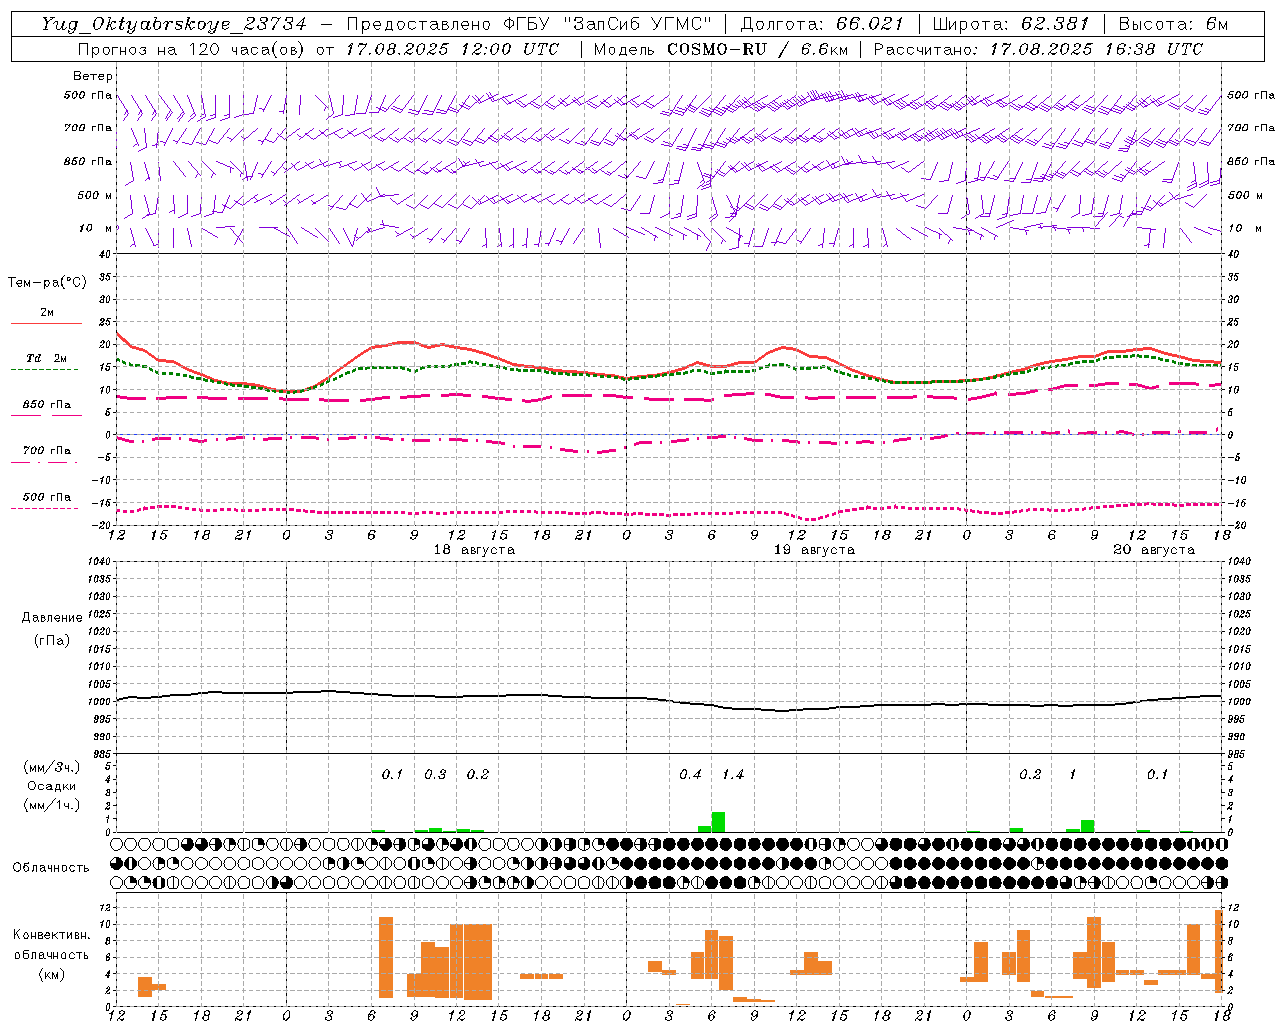Select the latitude value Широта: 62.381
This screenshot has height=1024, width=1280.
(x=1010, y=24)
